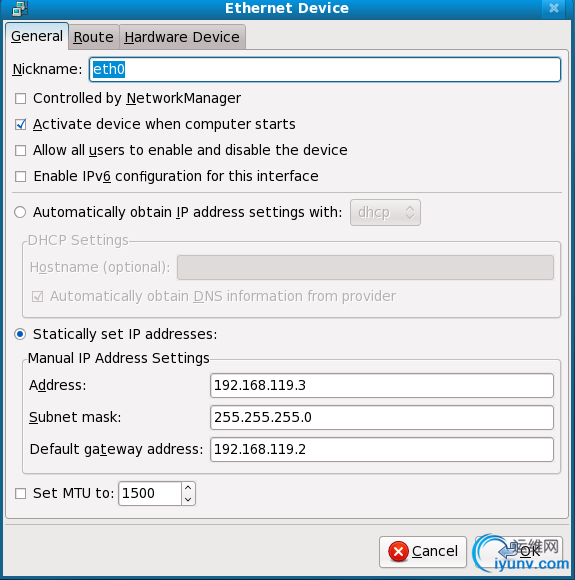The image size is (575, 580).
Task: Click the Subnet mask field
Action: point(382,418)
